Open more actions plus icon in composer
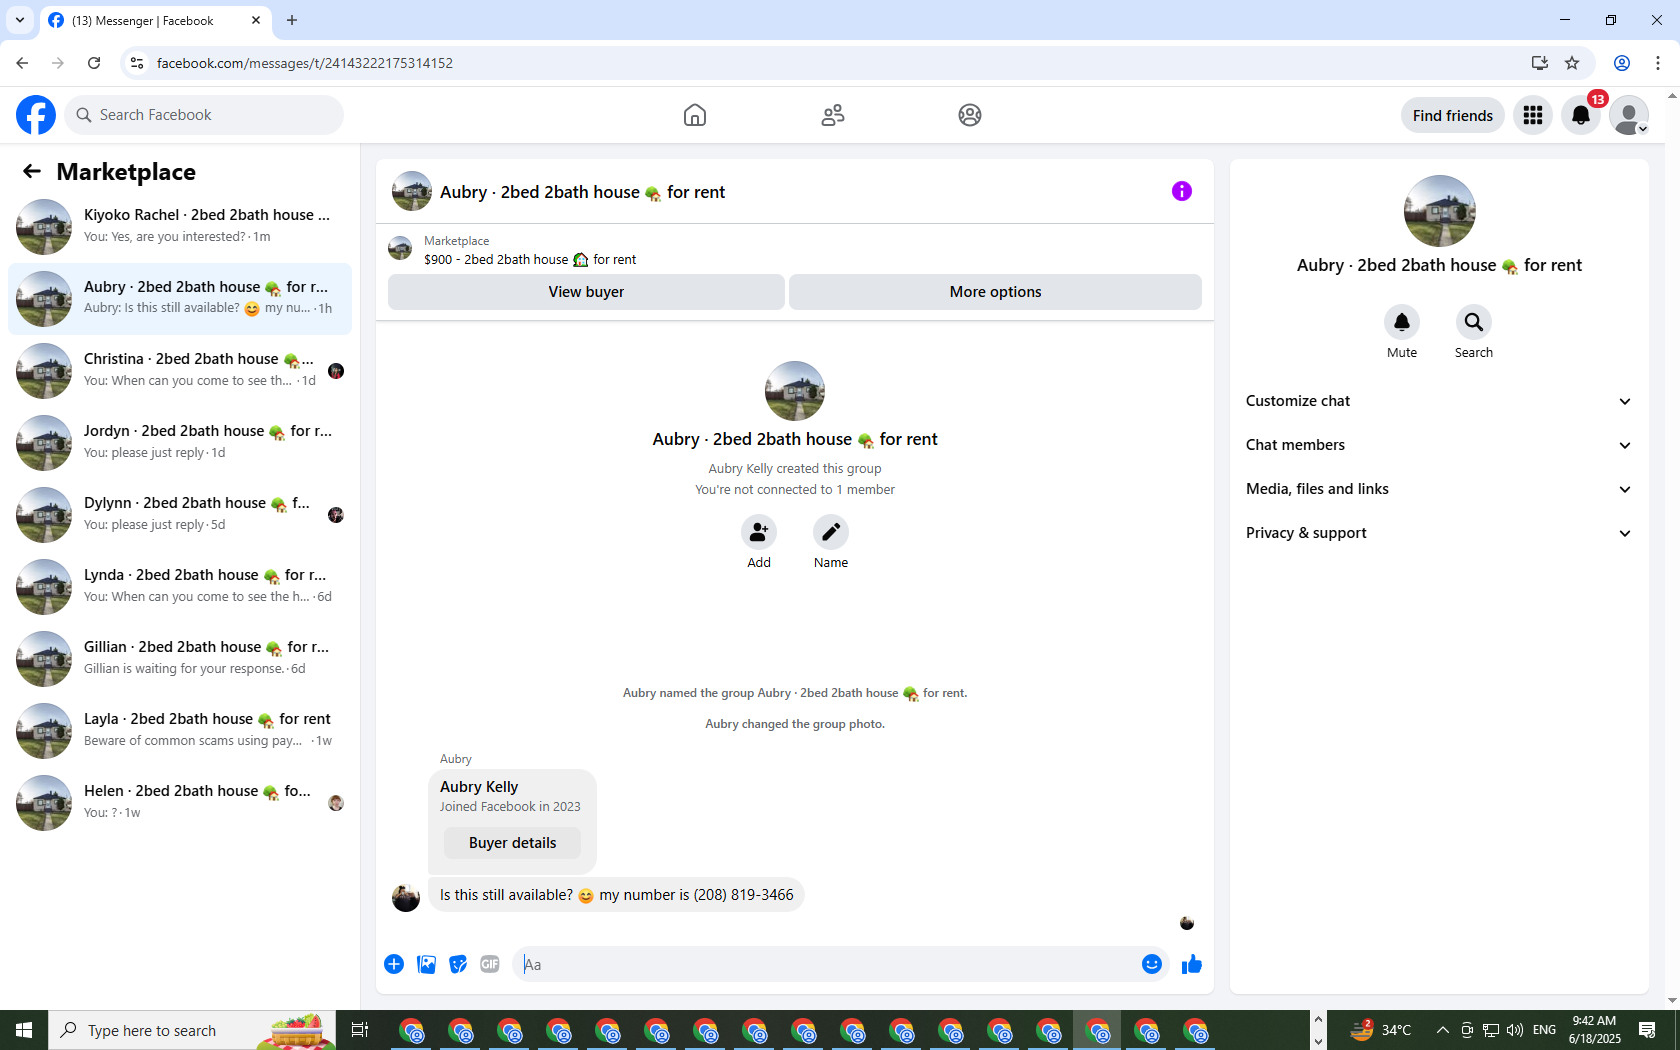The image size is (1680, 1050). point(394,964)
